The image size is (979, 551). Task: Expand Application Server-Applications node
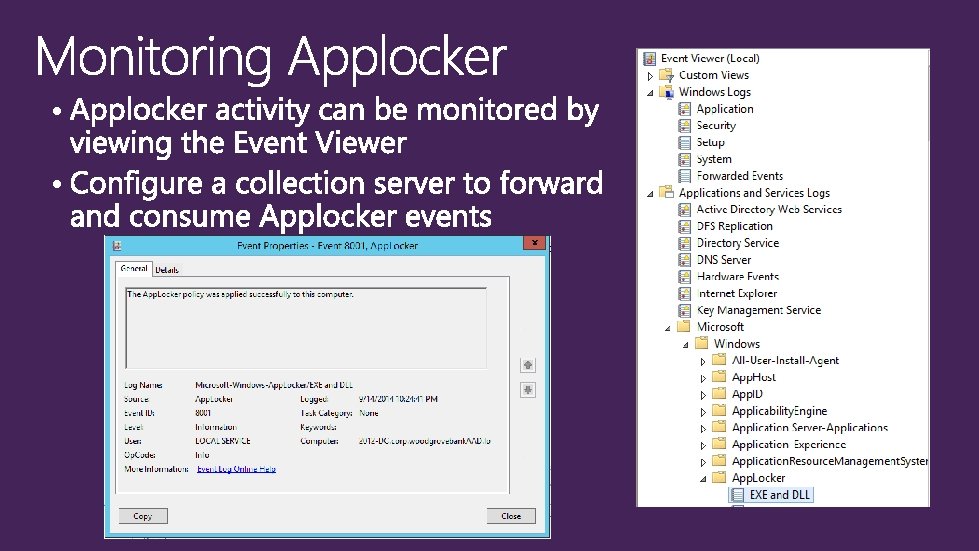(x=703, y=429)
